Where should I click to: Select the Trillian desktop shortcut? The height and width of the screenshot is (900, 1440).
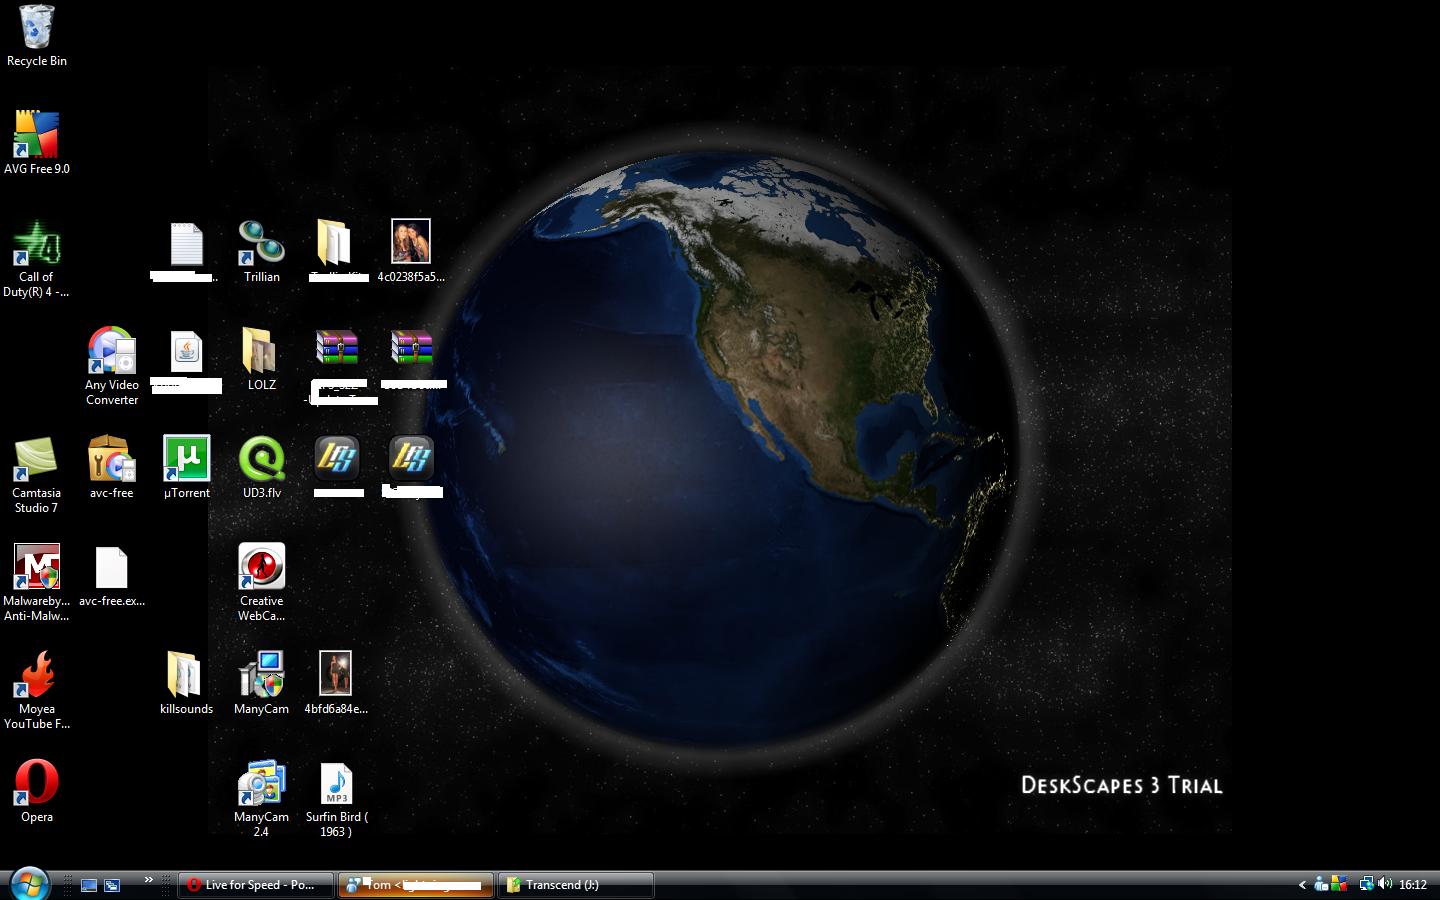tap(261, 243)
